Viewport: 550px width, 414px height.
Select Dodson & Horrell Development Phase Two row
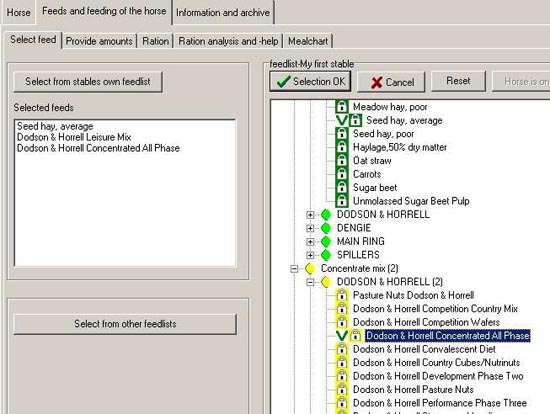tap(438, 376)
